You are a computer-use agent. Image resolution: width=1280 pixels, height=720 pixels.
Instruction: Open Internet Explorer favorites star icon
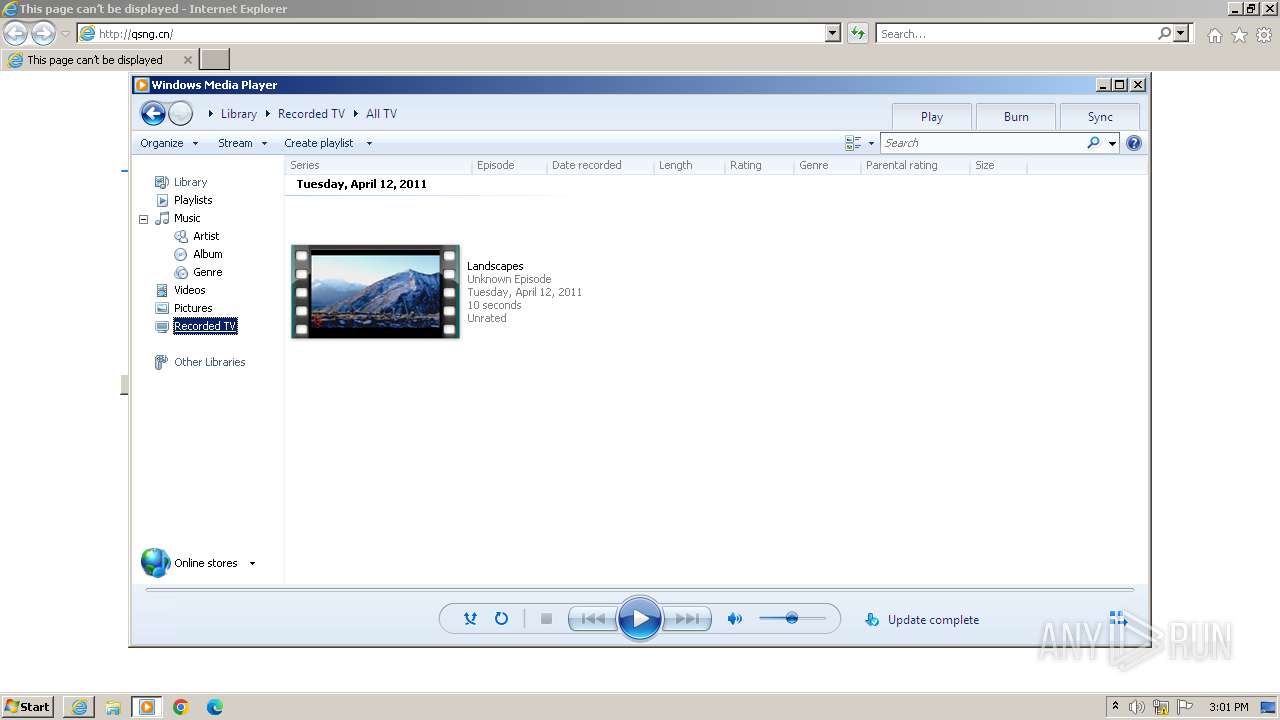(1239, 35)
